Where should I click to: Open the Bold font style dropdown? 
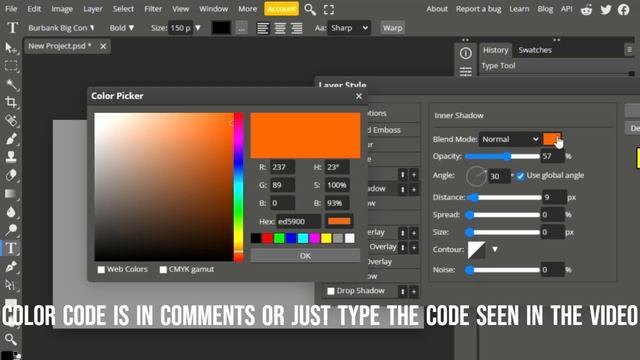point(122,28)
